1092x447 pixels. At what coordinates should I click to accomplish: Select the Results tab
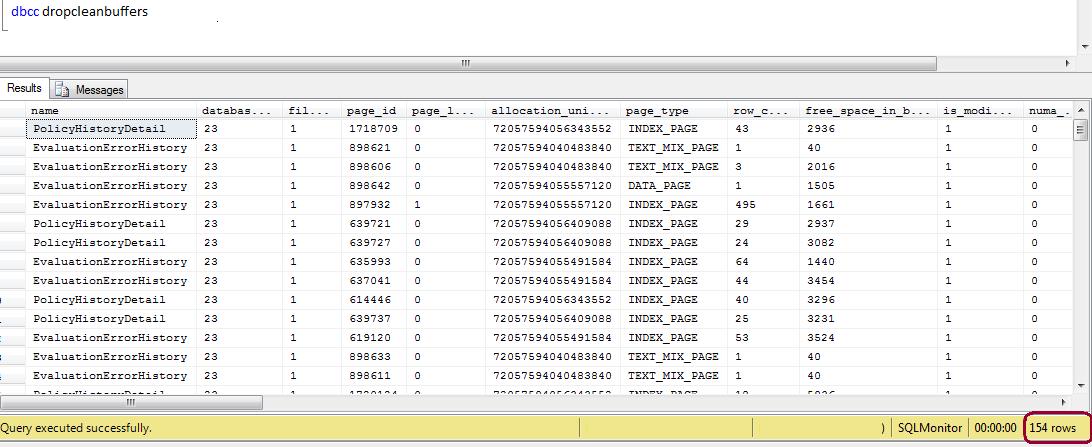click(24, 89)
